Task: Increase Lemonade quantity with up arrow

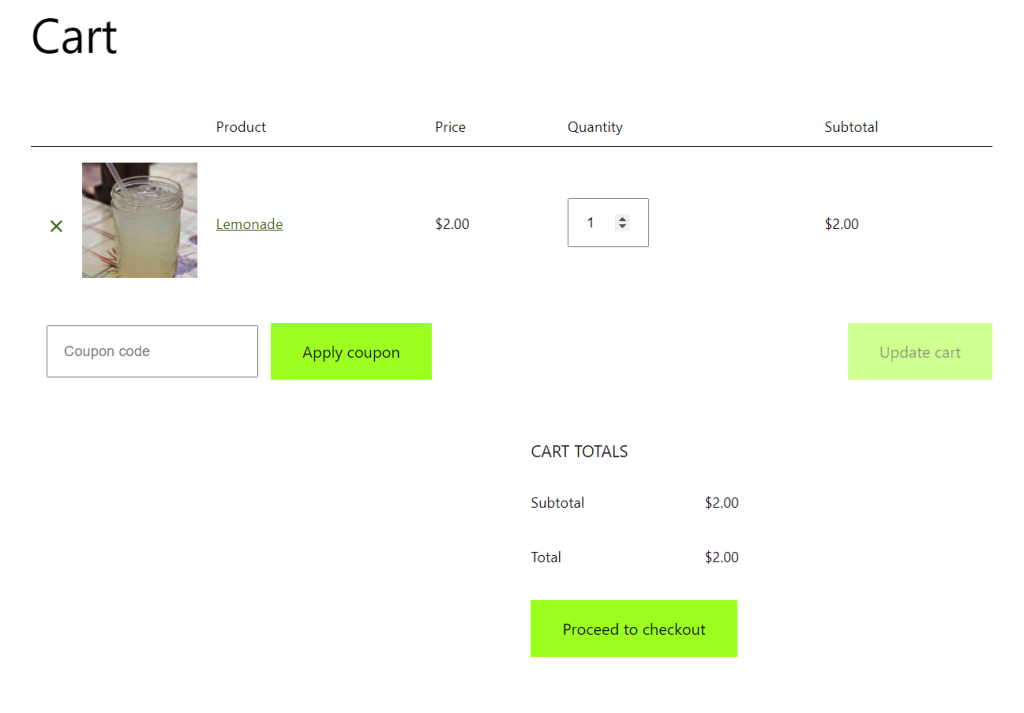Action: [x=622, y=219]
